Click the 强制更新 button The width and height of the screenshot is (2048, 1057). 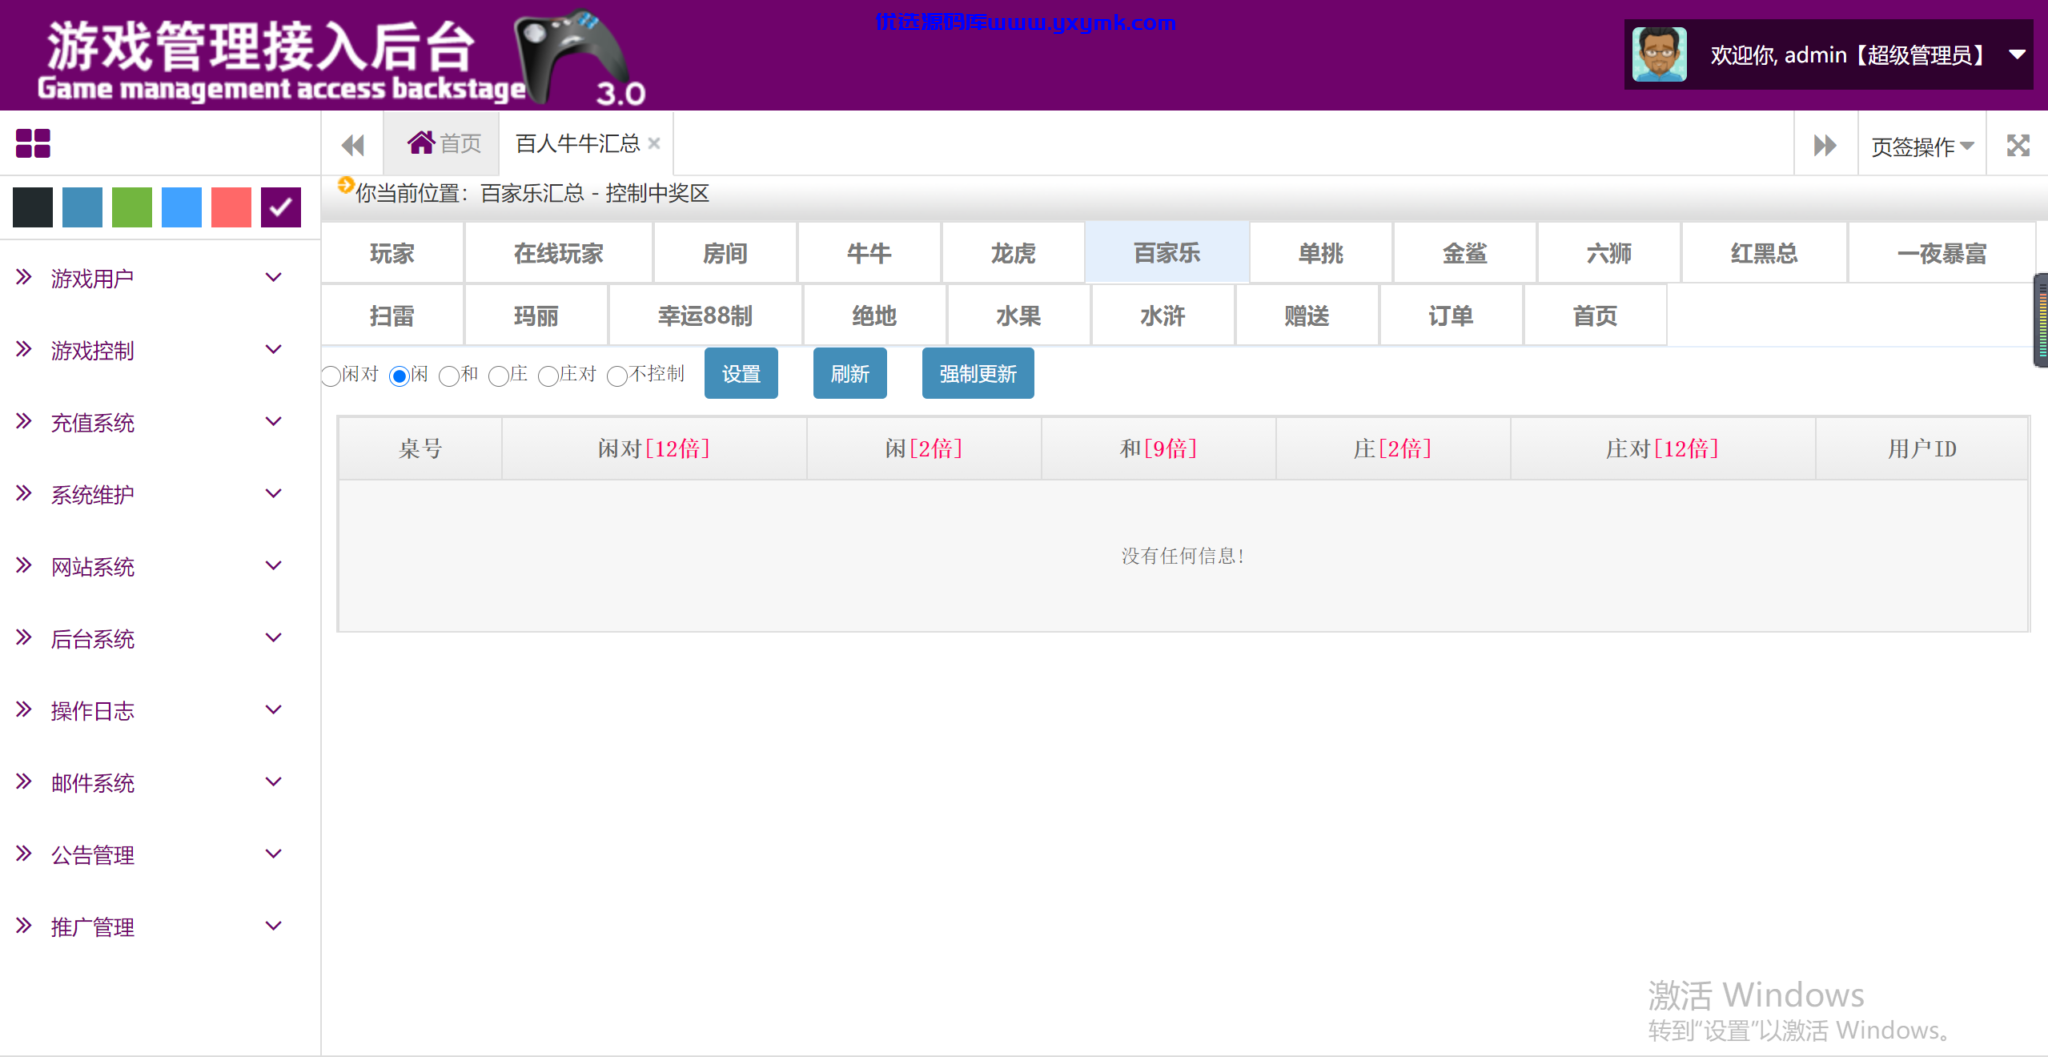[978, 373]
